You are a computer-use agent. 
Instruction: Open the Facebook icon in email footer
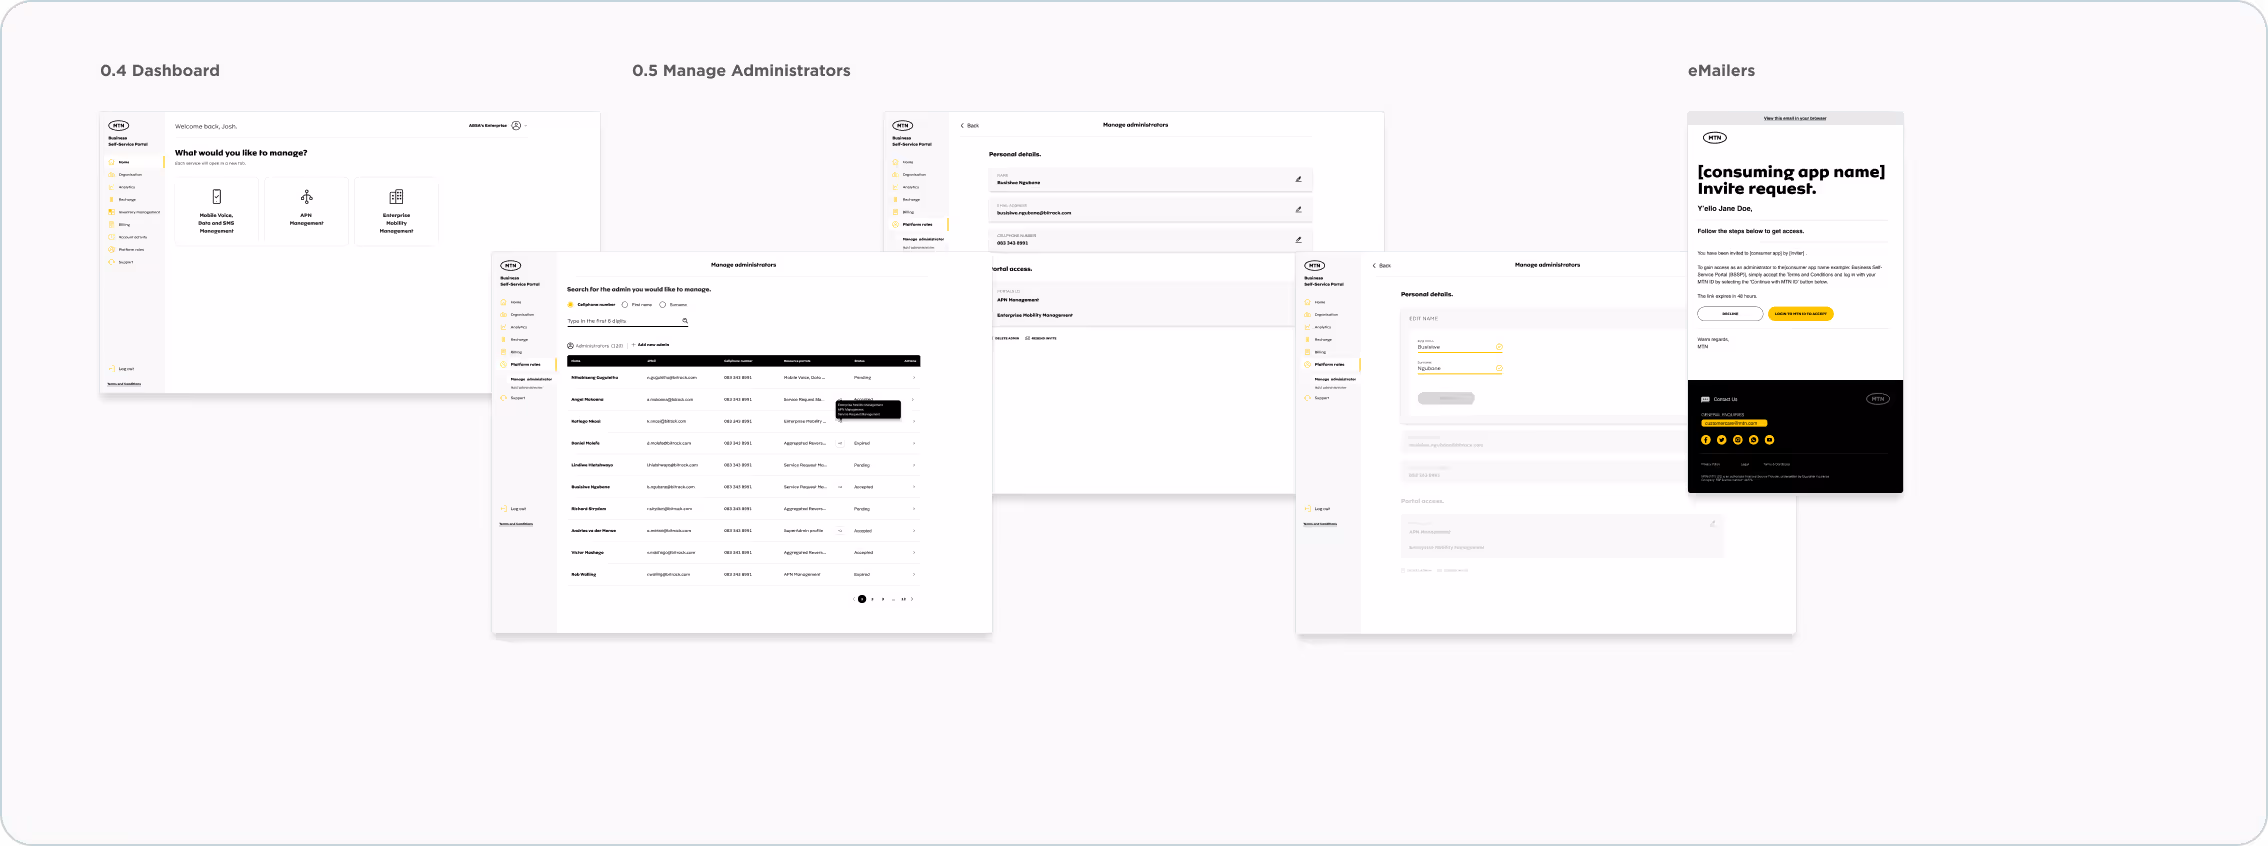pyautogui.click(x=1706, y=440)
